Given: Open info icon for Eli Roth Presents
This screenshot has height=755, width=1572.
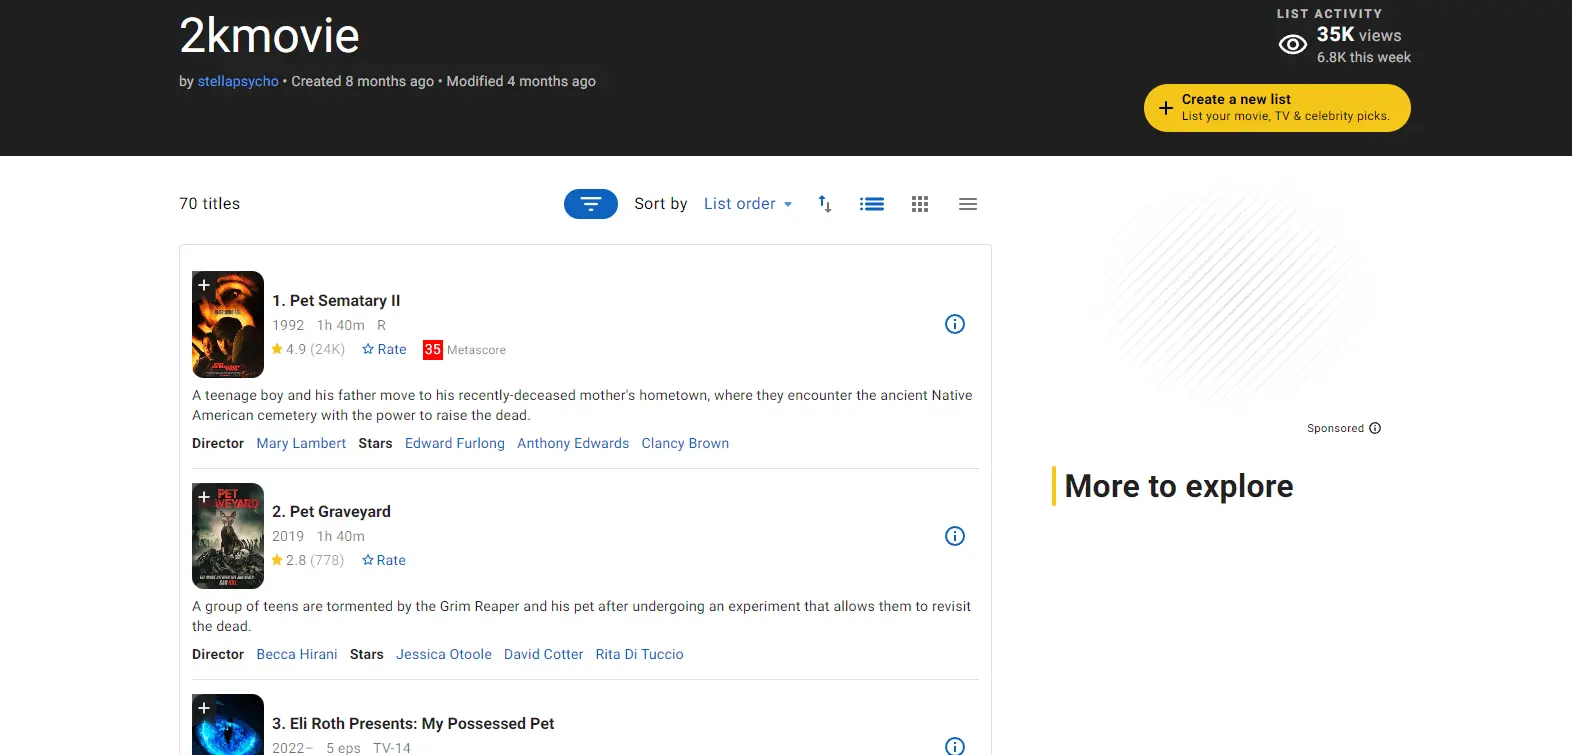Looking at the screenshot, I should (955, 746).
